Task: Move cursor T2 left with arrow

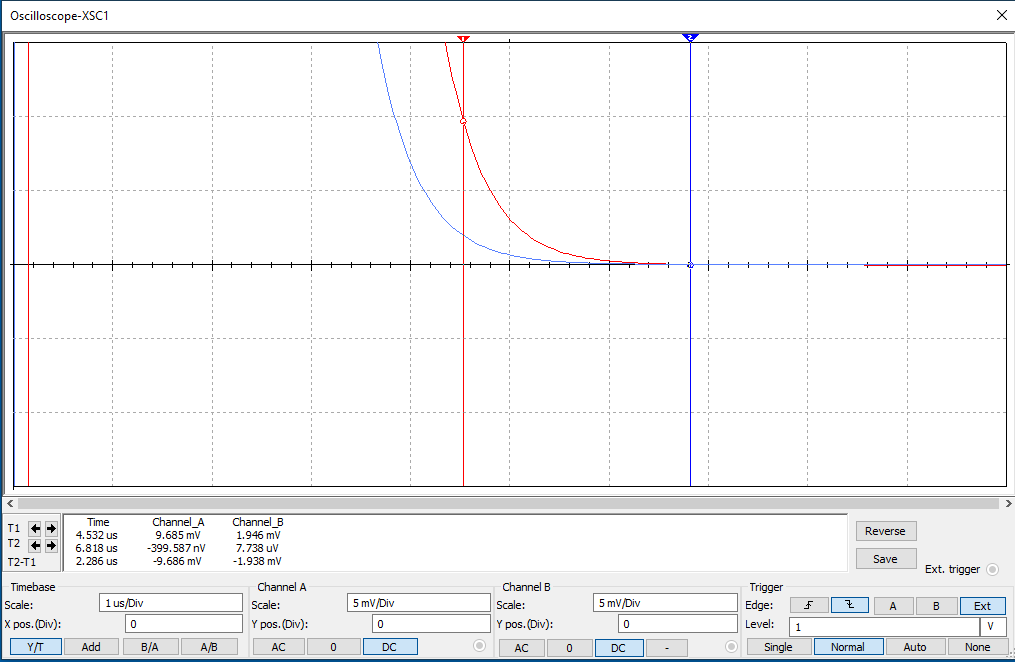Action: tap(36, 545)
